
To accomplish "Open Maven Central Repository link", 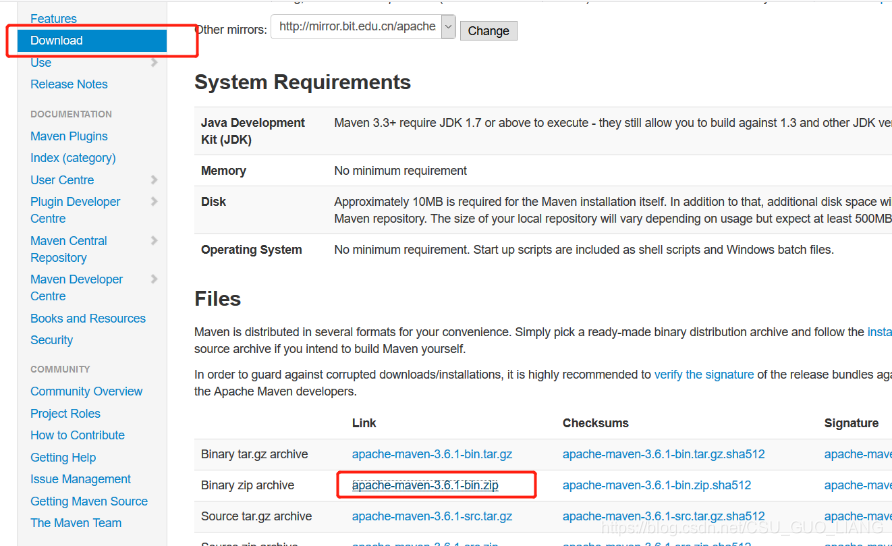I will 68,249.
